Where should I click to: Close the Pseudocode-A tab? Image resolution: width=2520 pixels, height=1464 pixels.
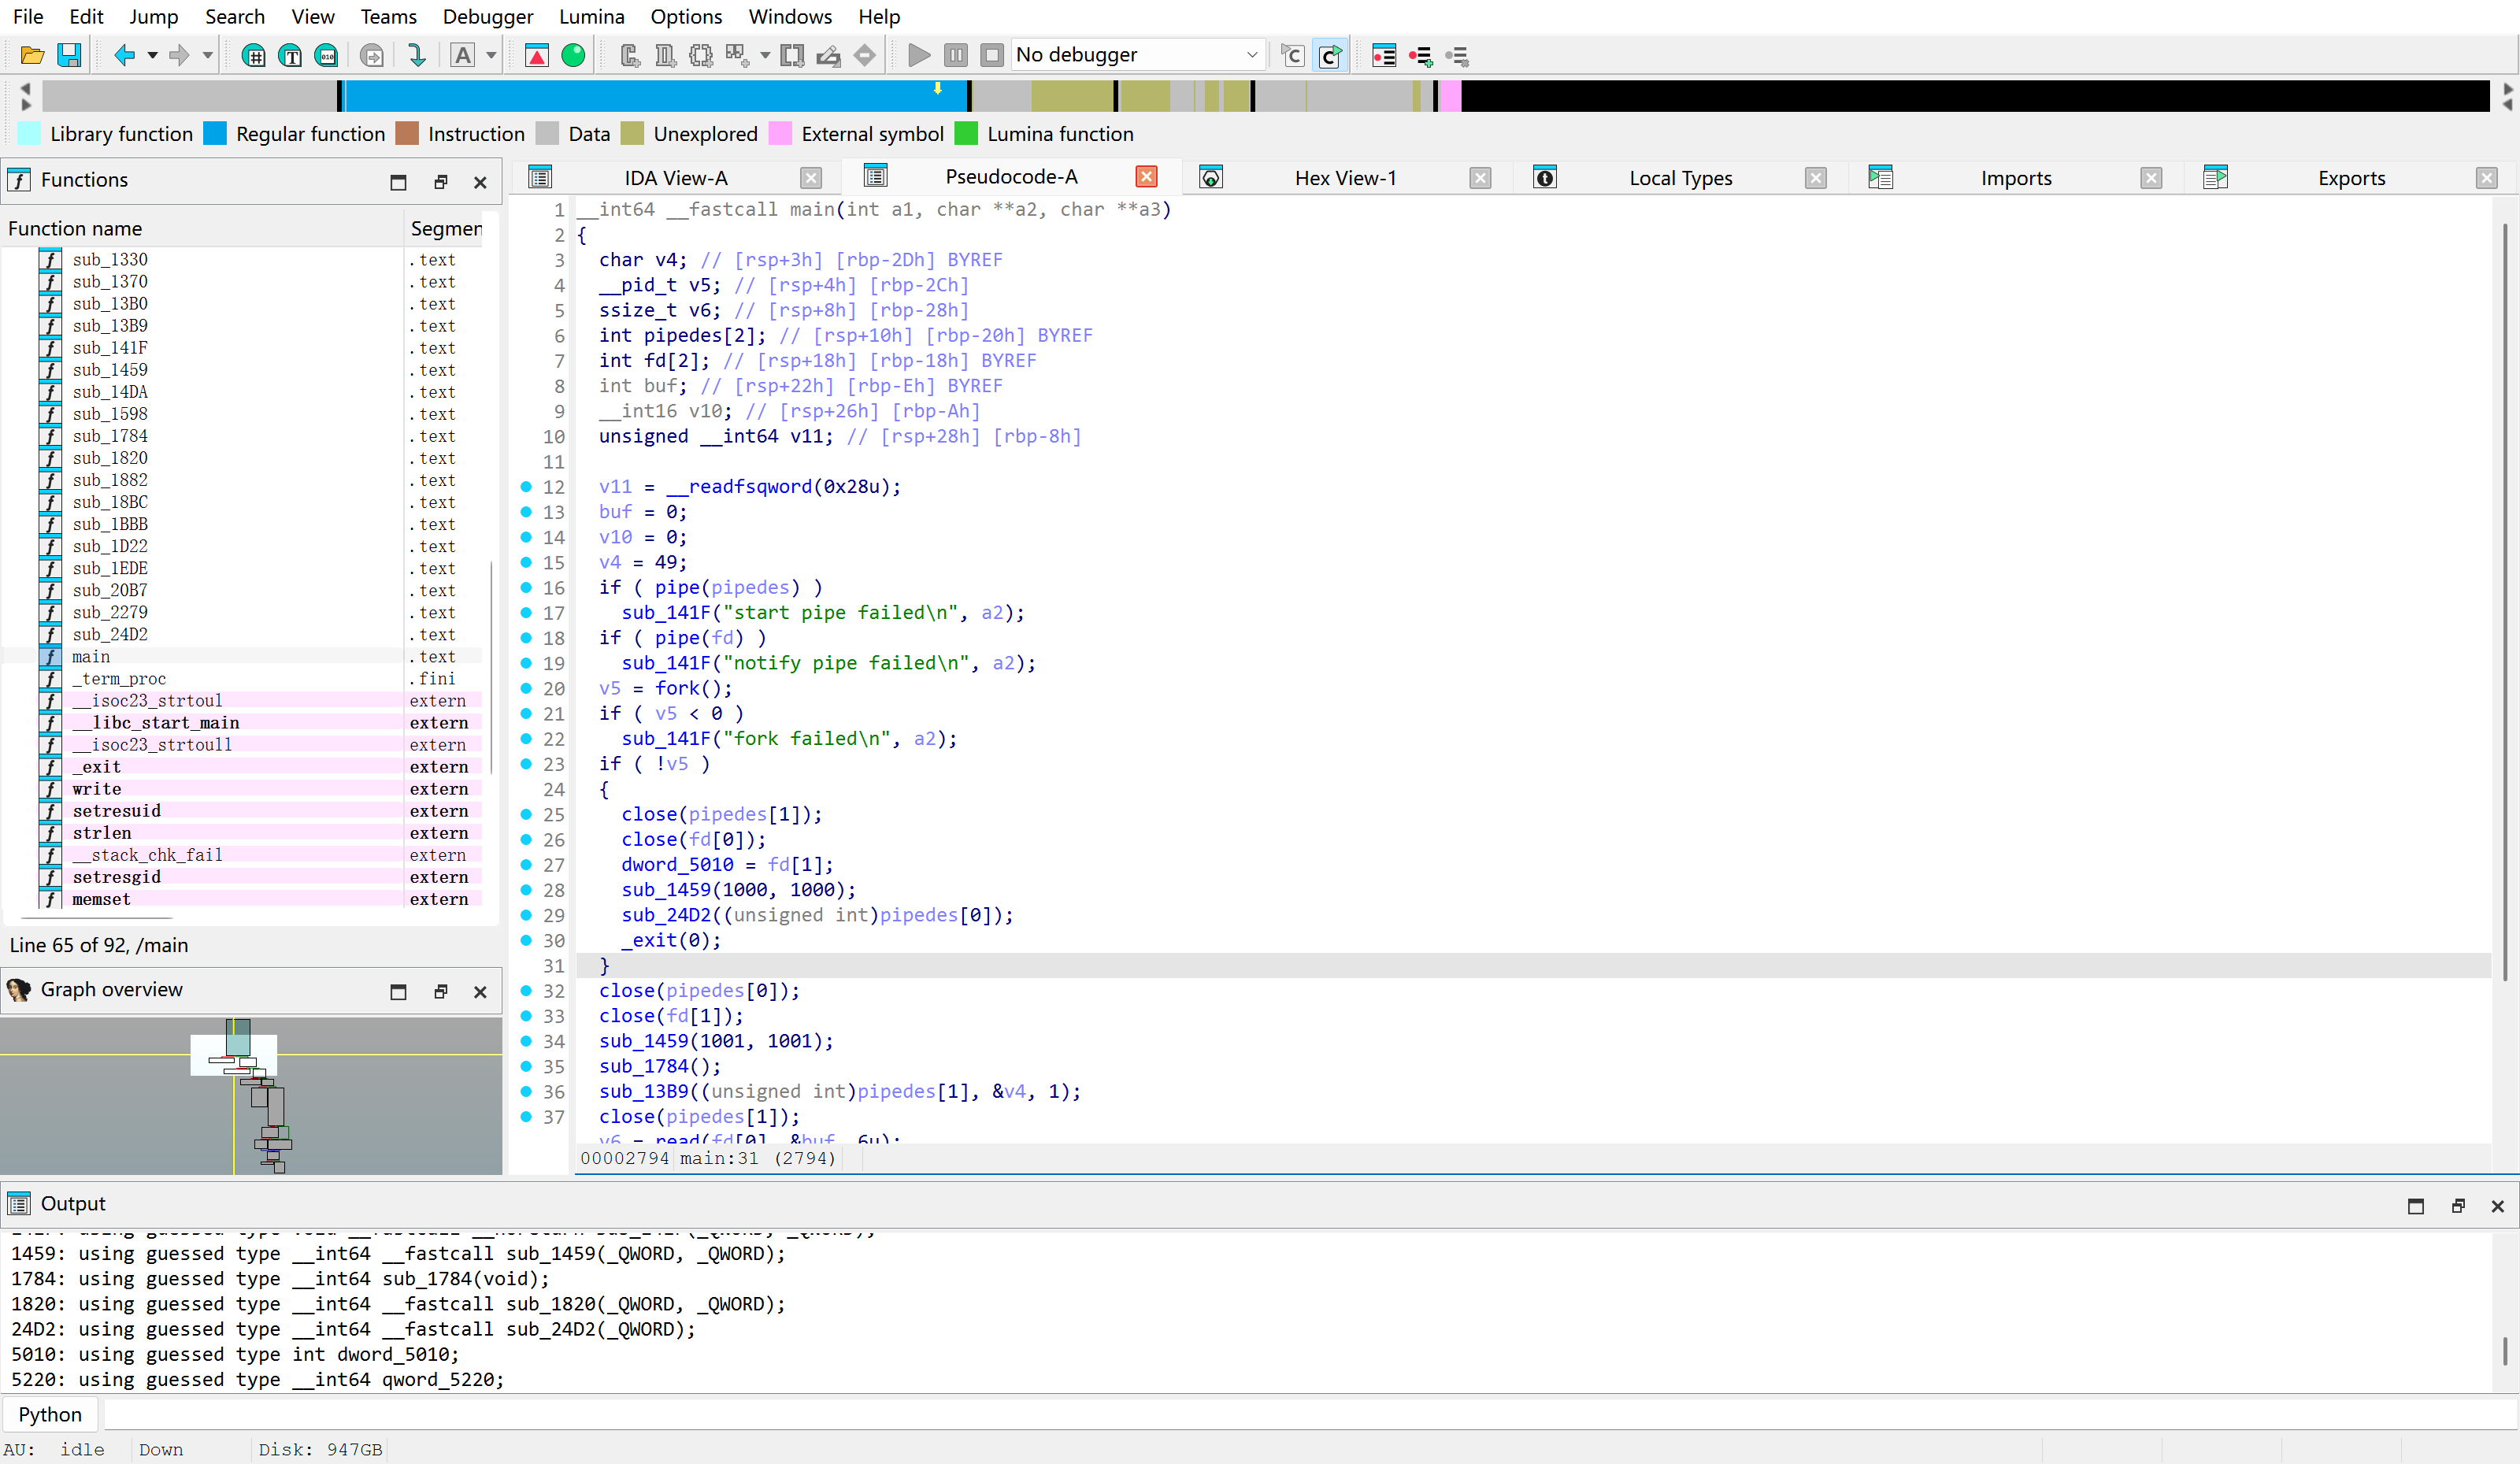point(1147,176)
